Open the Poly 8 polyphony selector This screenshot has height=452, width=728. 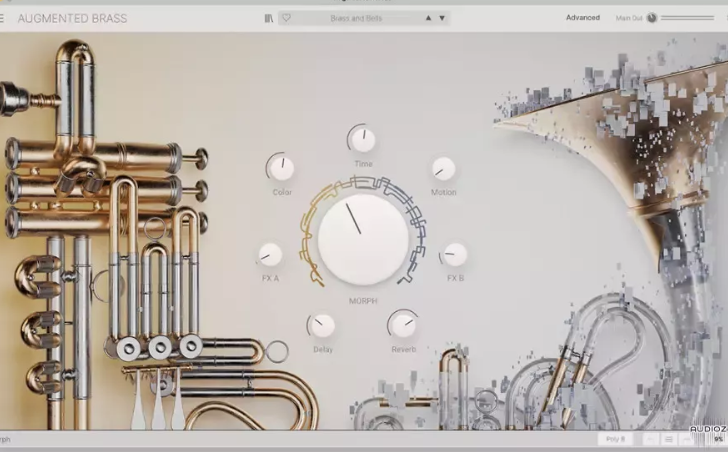(616, 439)
